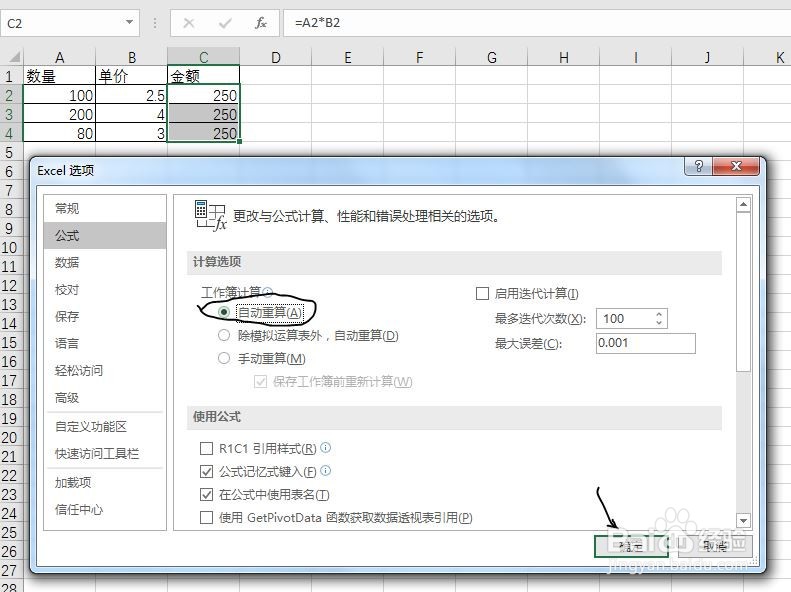Toggle 使用 GetPivotData 函数 checkbox
The width and height of the screenshot is (791, 592).
pos(206,517)
